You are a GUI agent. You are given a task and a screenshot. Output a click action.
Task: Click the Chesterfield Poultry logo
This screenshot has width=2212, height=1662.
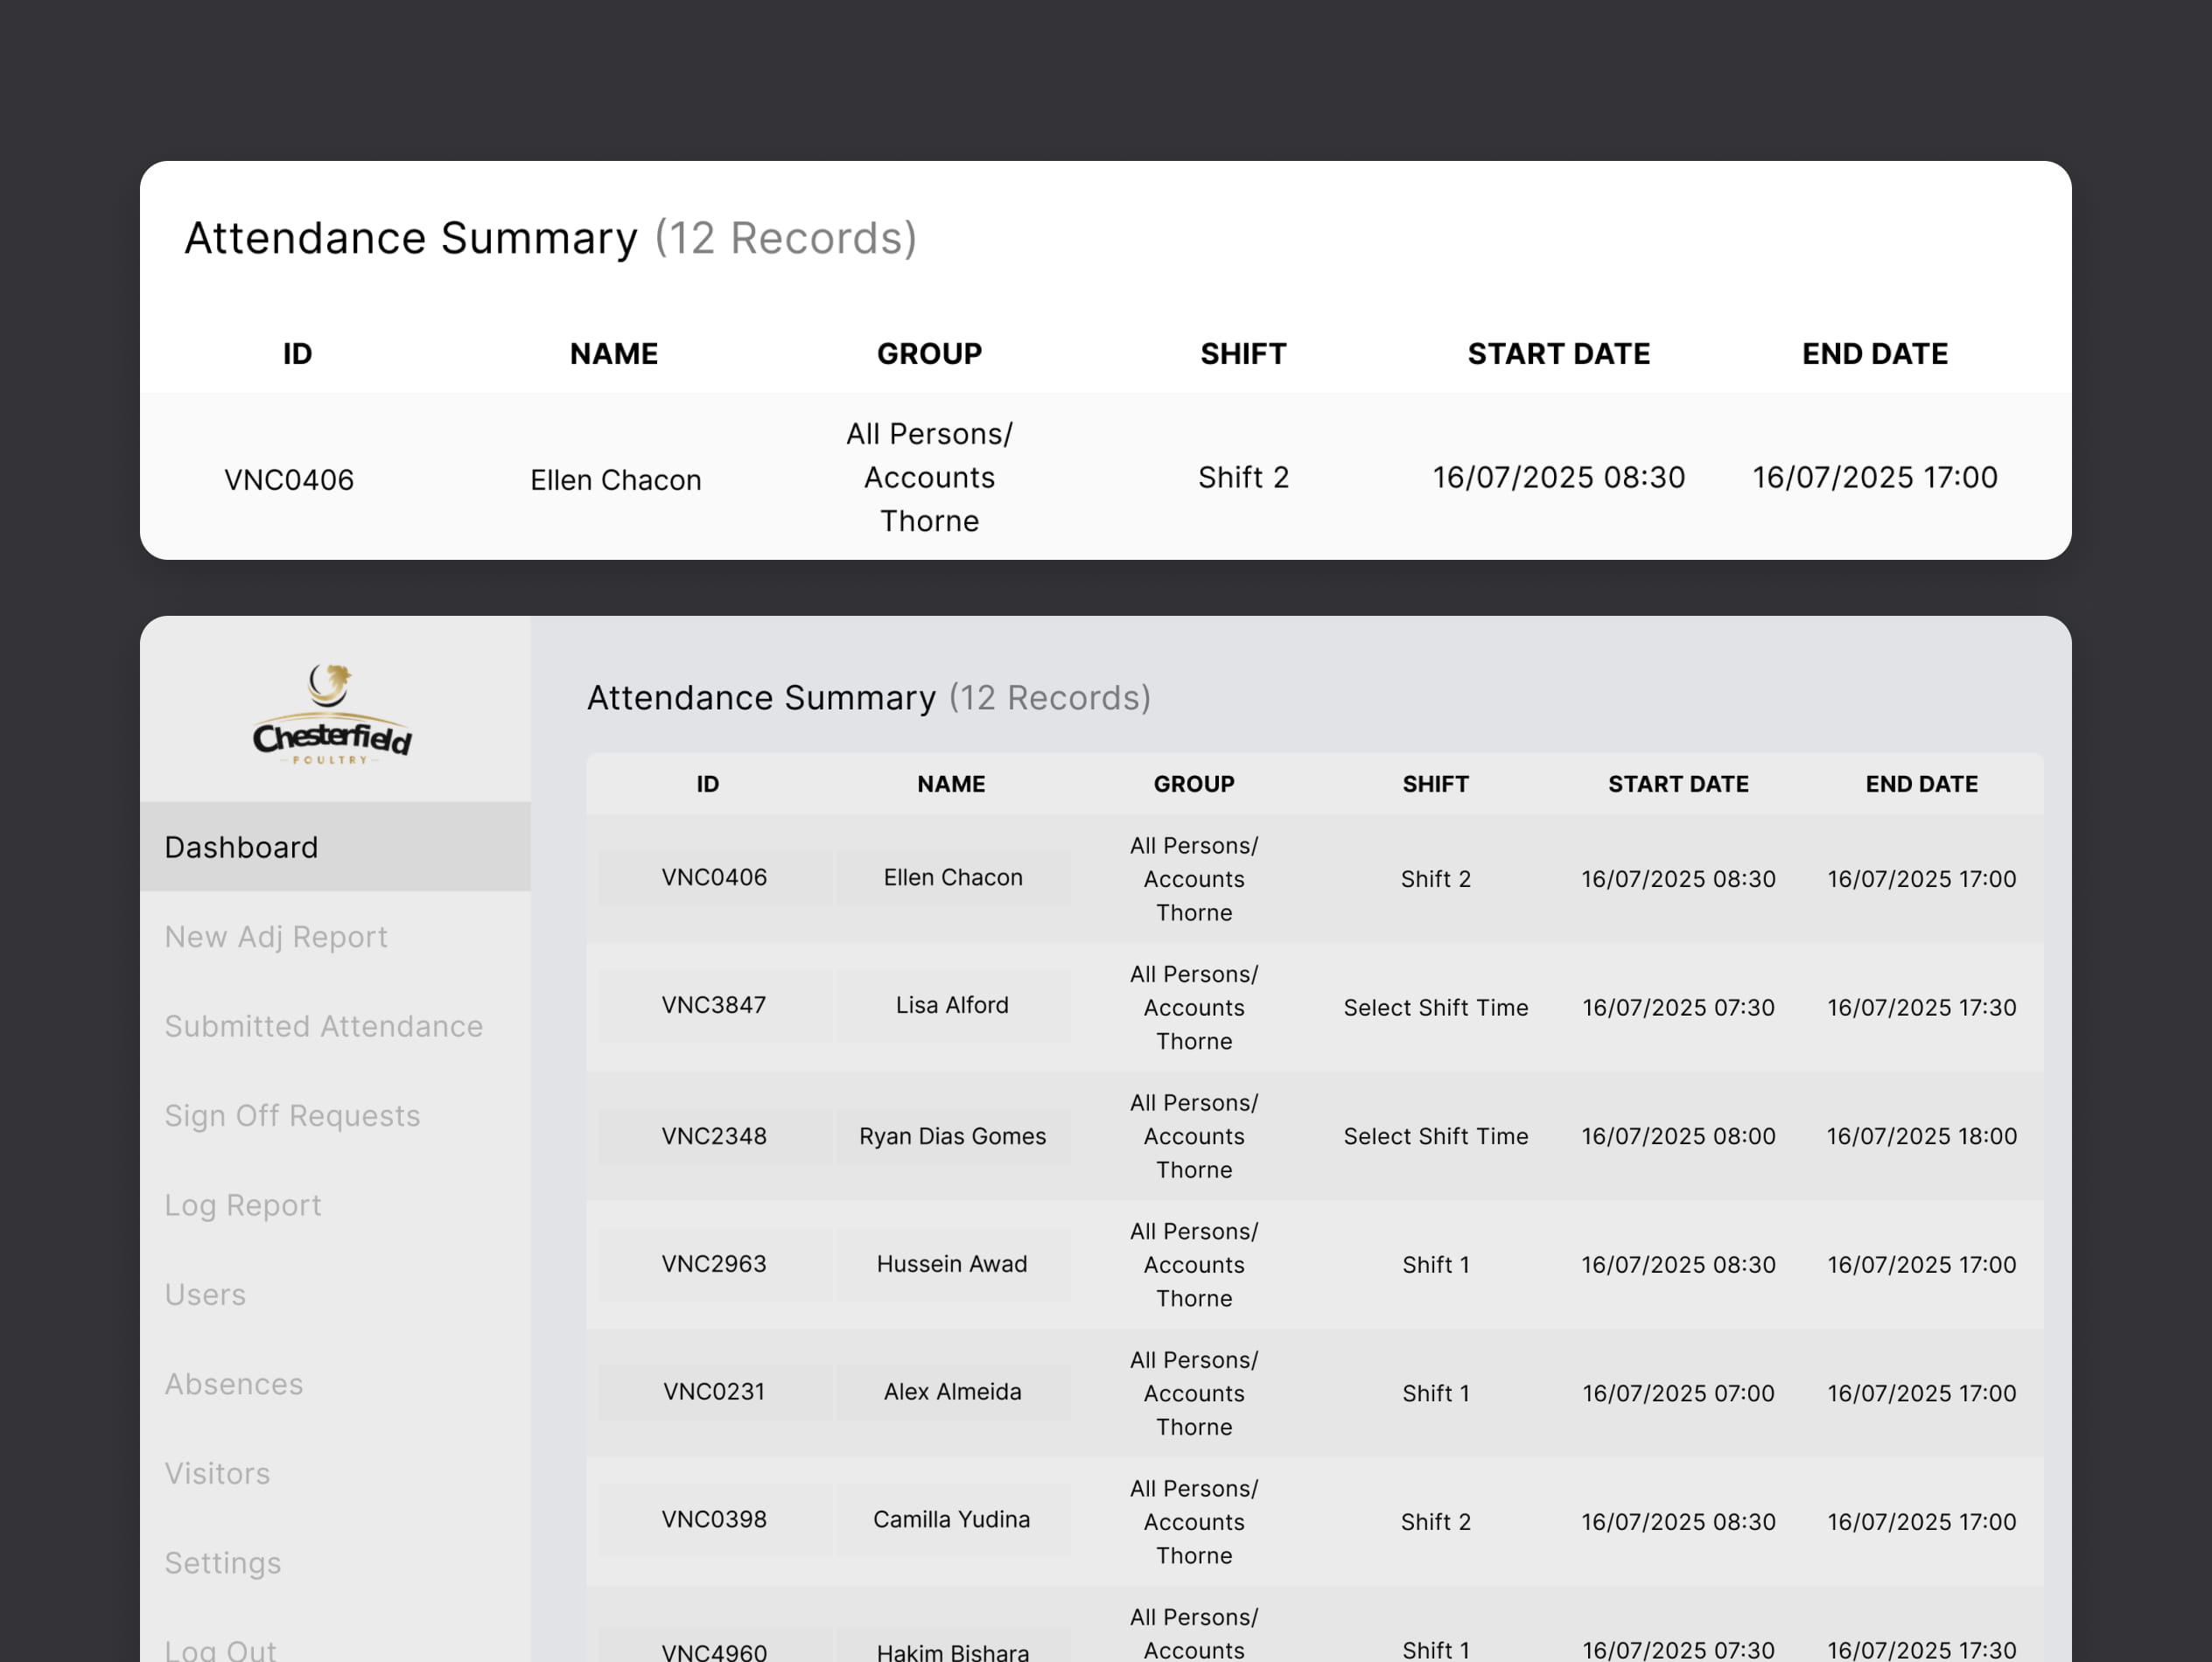pos(332,715)
